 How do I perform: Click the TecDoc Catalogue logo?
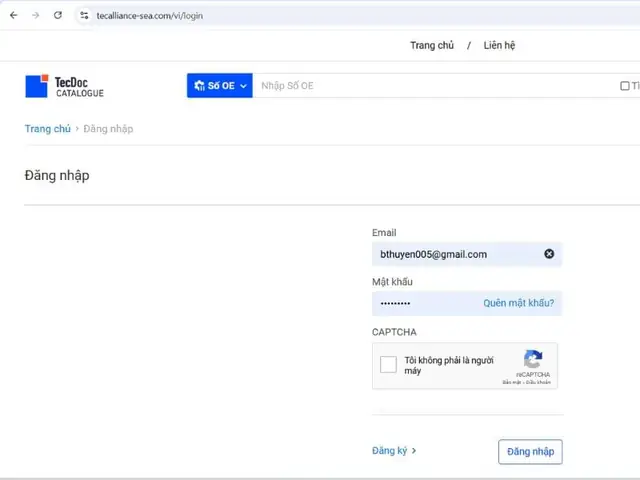click(64, 86)
